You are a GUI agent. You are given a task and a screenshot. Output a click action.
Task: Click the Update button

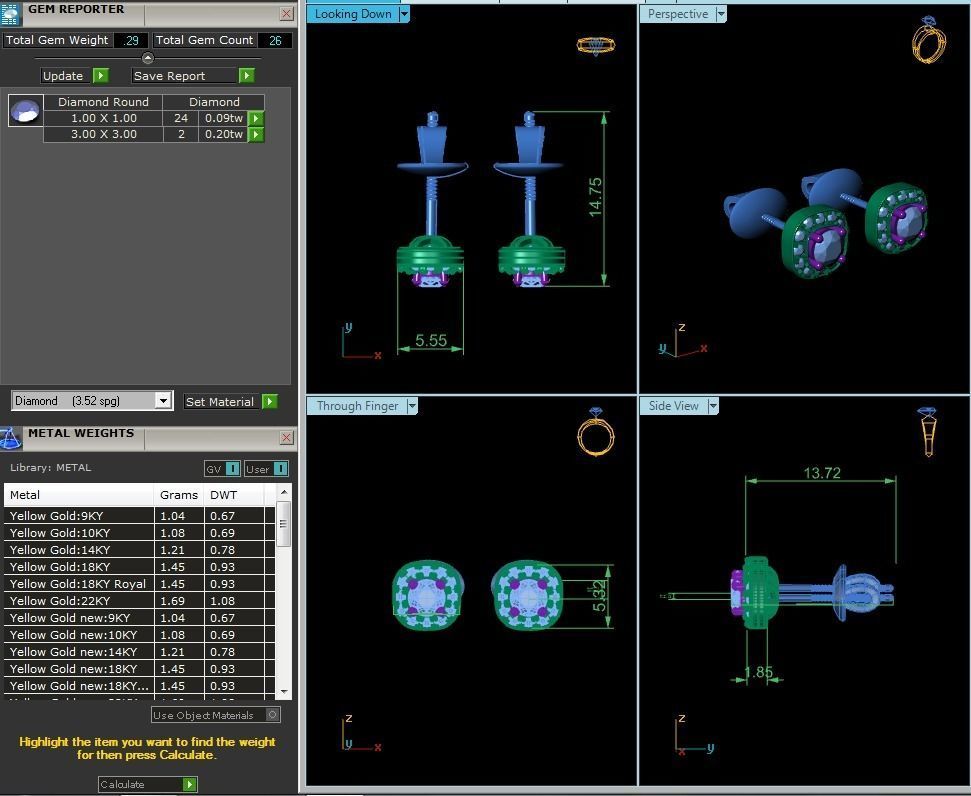click(67, 76)
